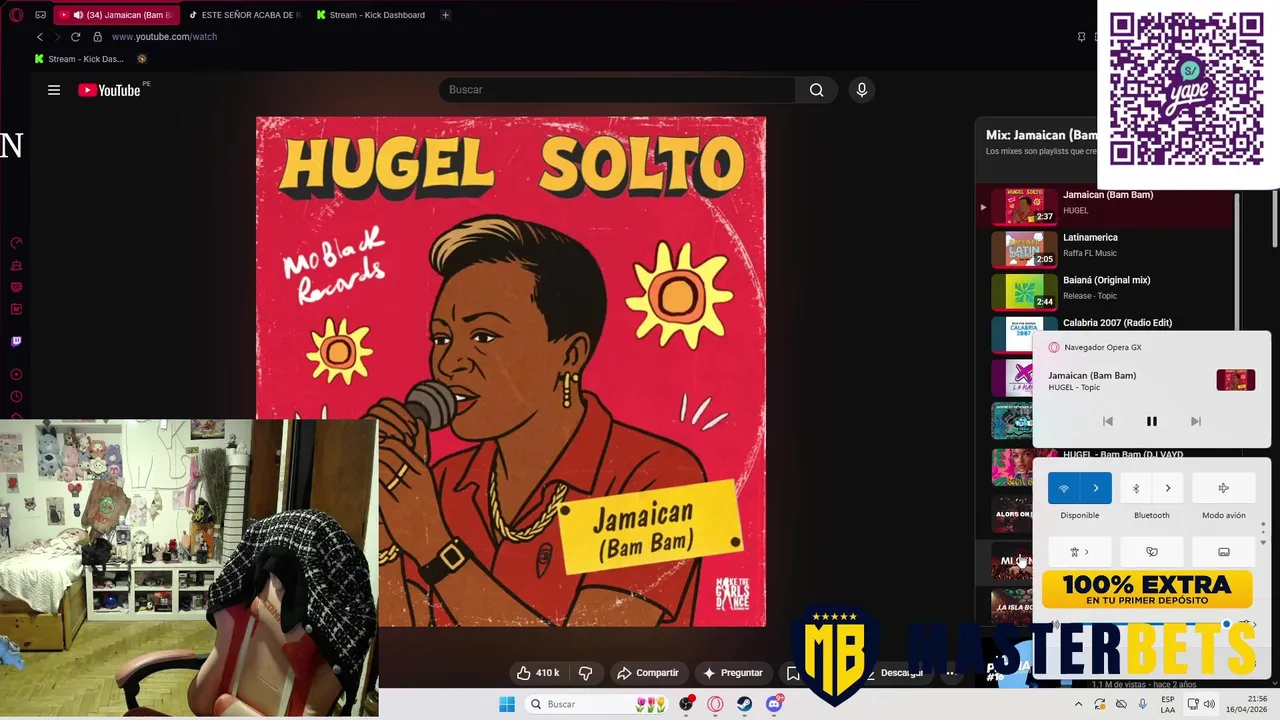Play Baianá (Original mix) in the mix
Image resolution: width=1280 pixels, height=720 pixels.
pos(1110,291)
